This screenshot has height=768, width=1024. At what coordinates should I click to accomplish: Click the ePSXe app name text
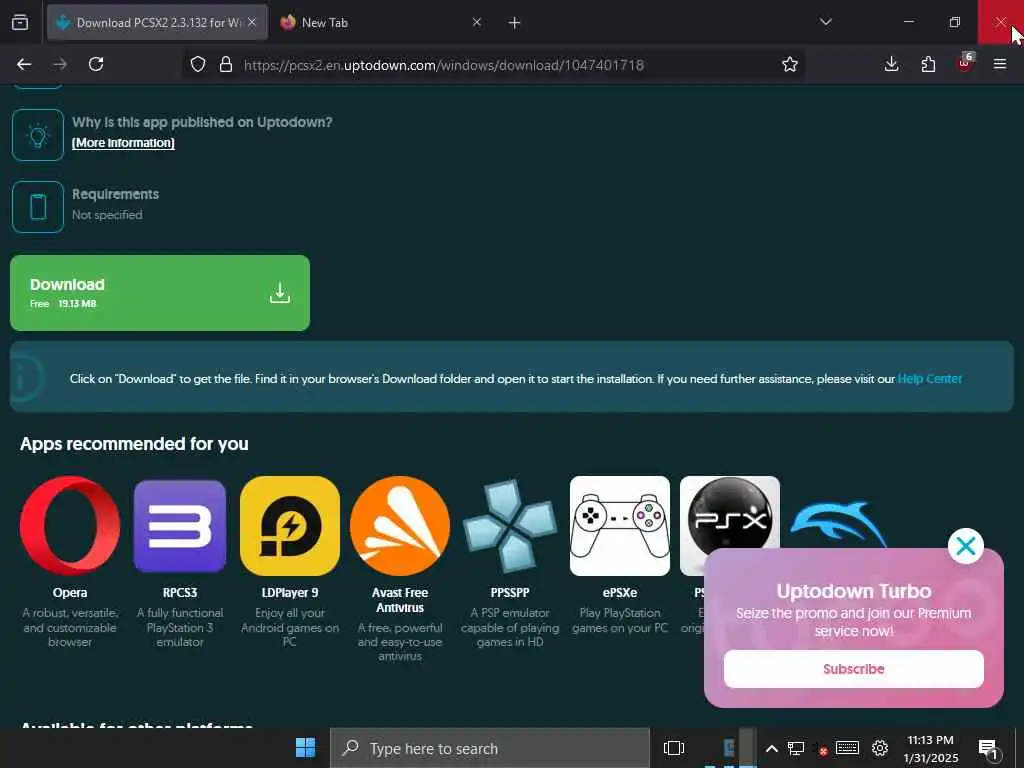[620, 593]
